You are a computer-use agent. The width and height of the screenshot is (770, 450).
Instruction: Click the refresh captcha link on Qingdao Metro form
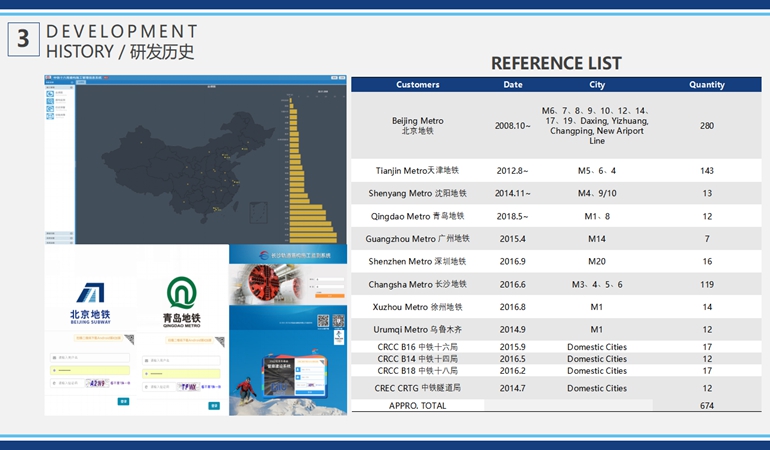pos(210,387)
